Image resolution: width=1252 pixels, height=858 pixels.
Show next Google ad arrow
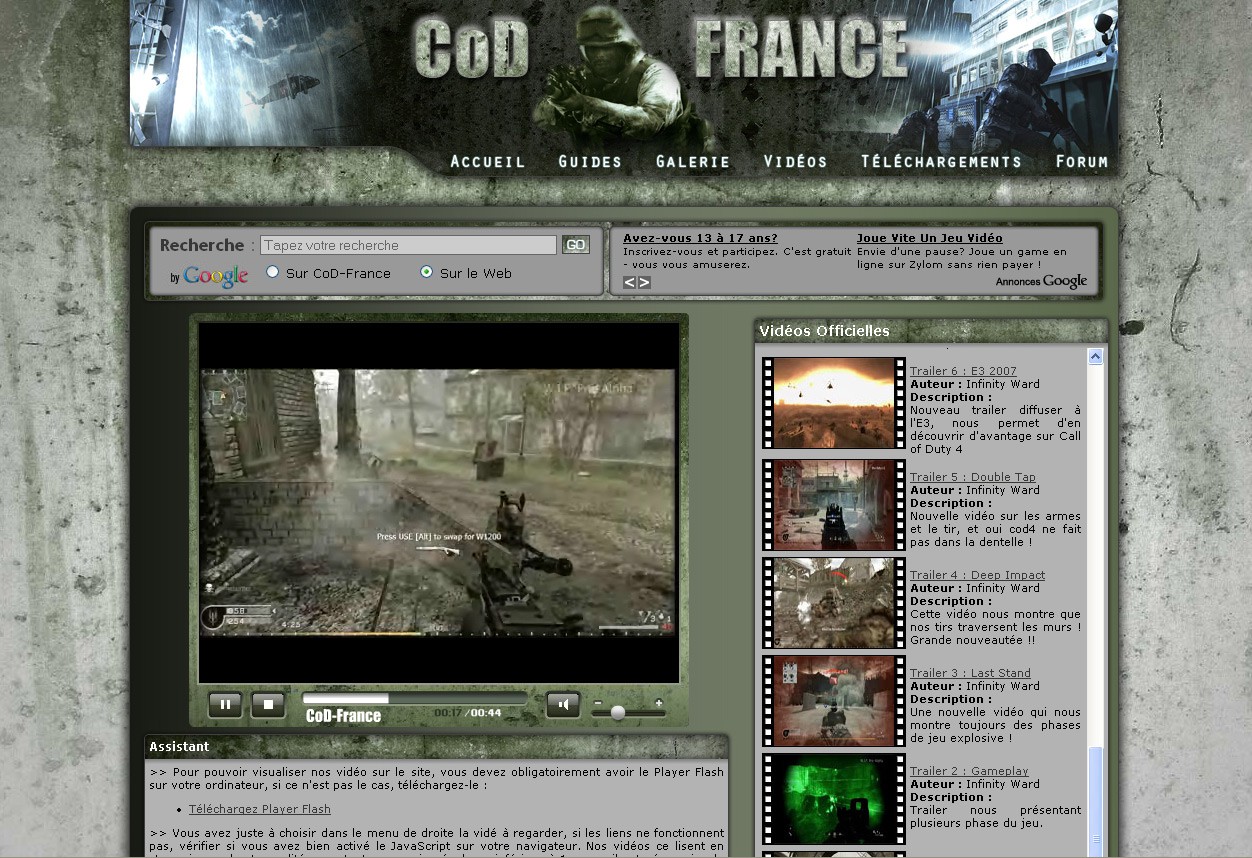(644, 282)
